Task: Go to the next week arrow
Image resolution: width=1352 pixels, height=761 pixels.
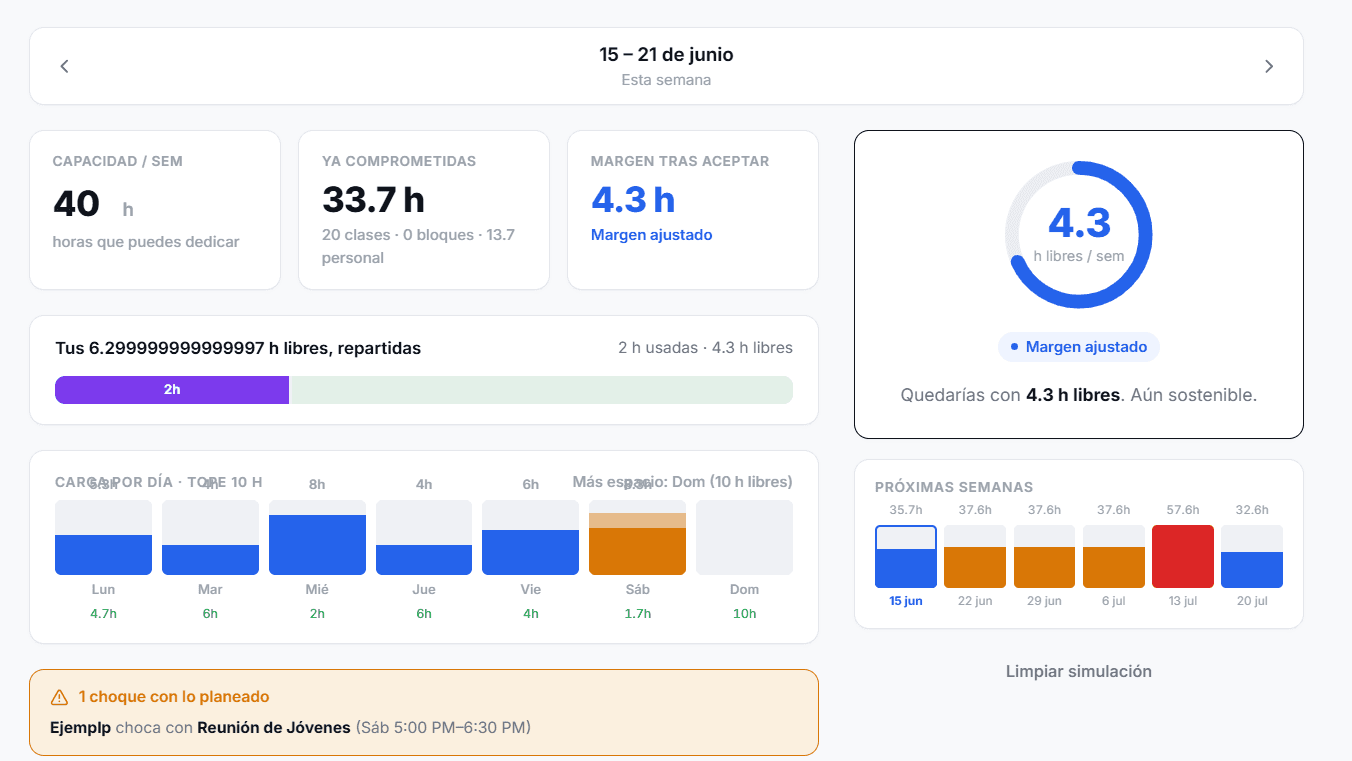Action: [x=1269, y=66]
